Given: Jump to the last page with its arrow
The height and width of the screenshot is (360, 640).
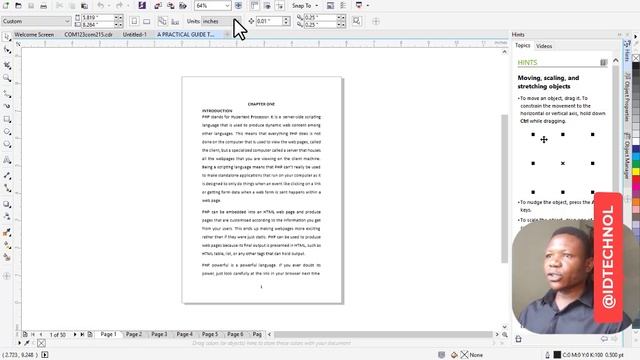Looking at the screenshot, I should pos(82,334).
